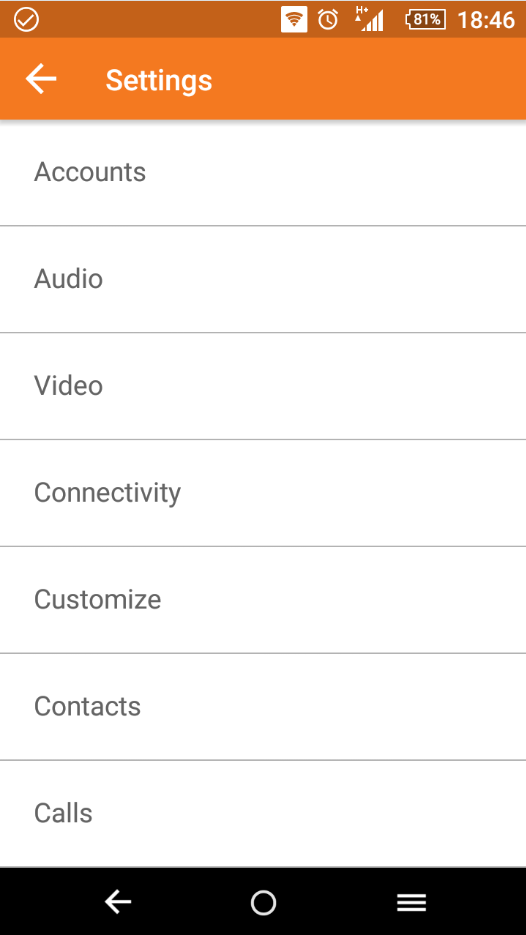Screen dimensions: 526x935
Task: Tap the battery 81% indicator
Action: coord(425,20)
